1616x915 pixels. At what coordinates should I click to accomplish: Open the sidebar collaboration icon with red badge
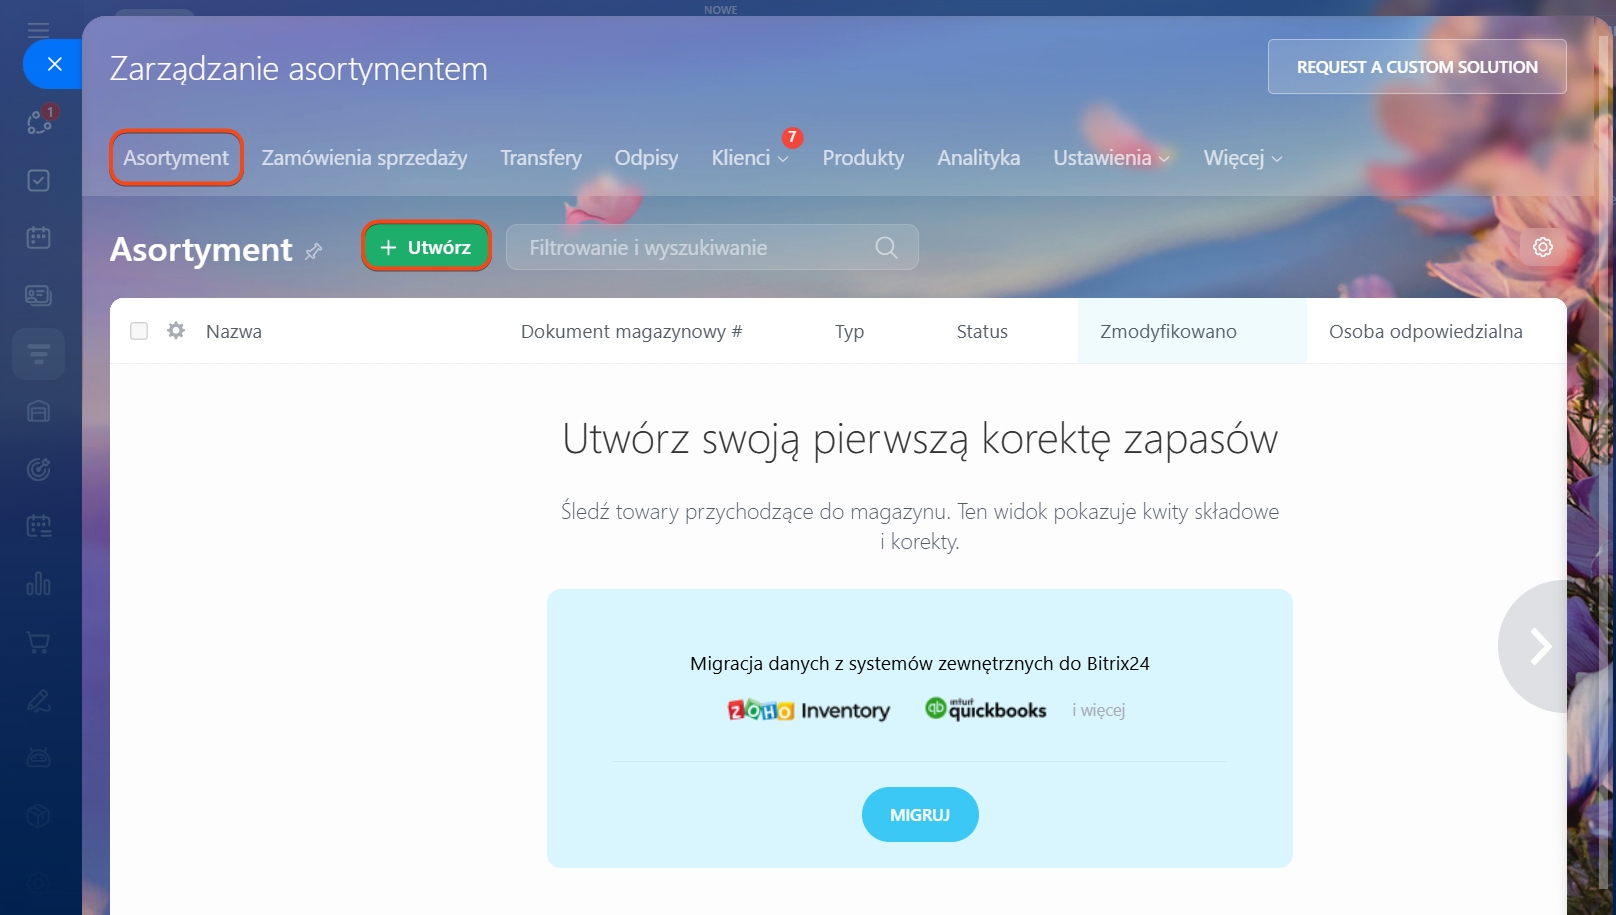pyautogui.click(x=39, y=122)
